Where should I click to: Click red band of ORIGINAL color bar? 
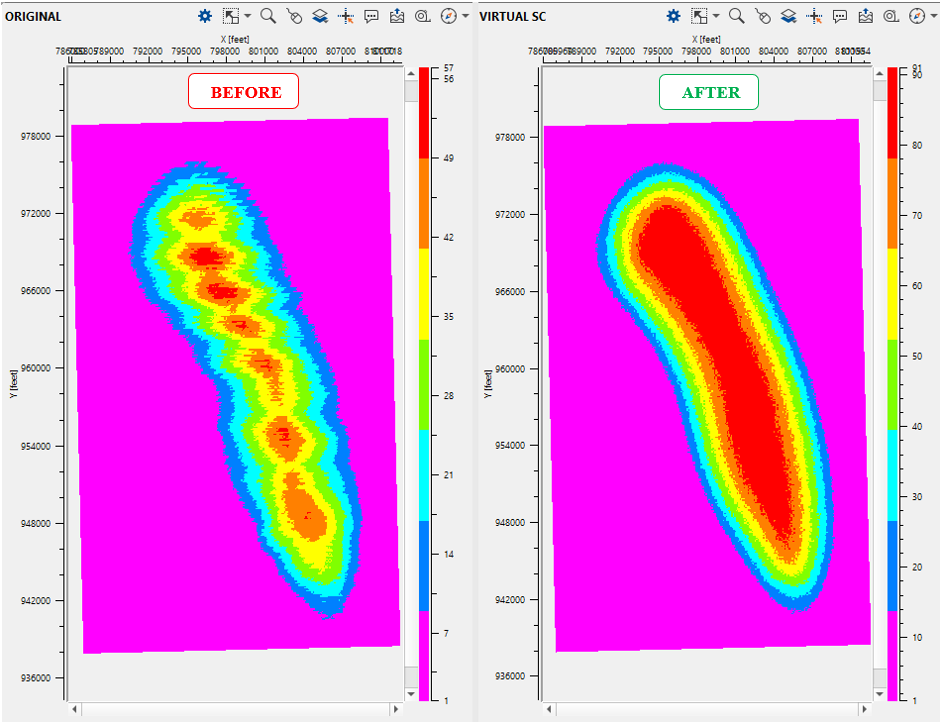pos(425,115)
